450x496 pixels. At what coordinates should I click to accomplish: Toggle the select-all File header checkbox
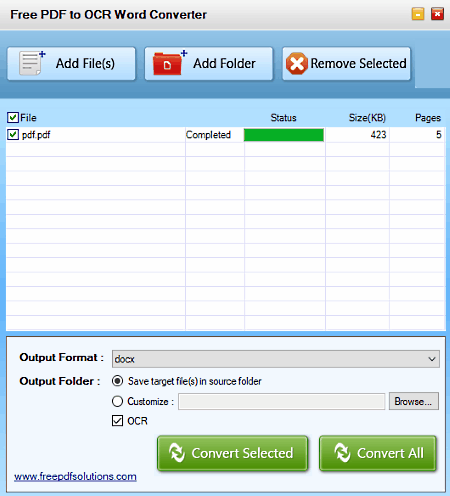point(13,117)
